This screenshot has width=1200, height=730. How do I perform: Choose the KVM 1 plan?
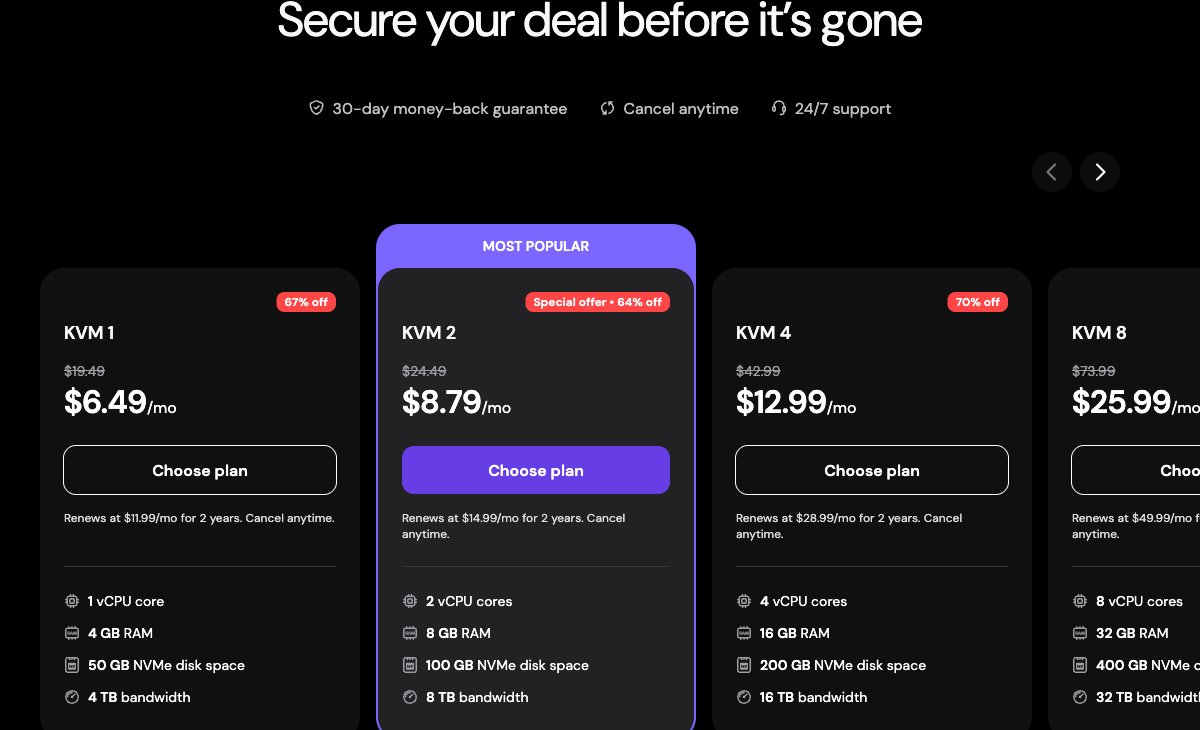tap(200, 470)
